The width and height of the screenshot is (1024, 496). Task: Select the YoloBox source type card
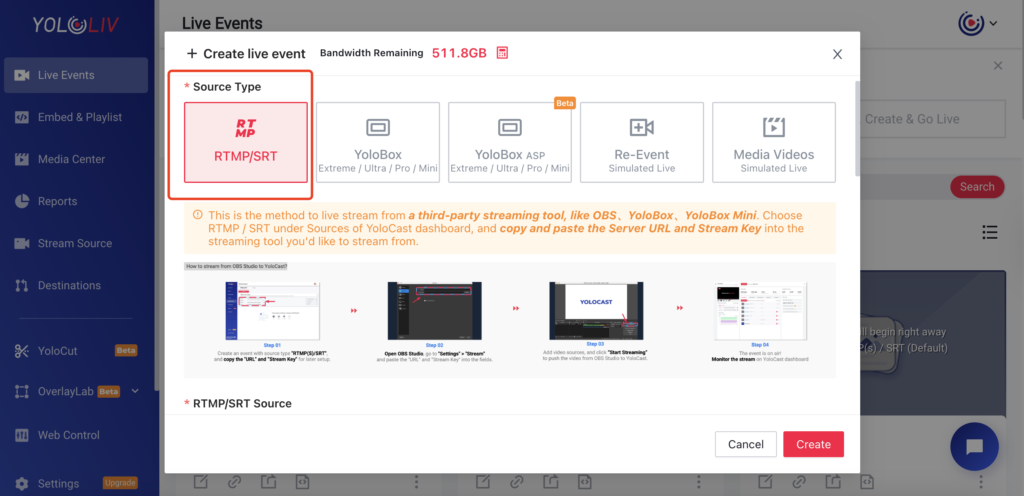377,142
